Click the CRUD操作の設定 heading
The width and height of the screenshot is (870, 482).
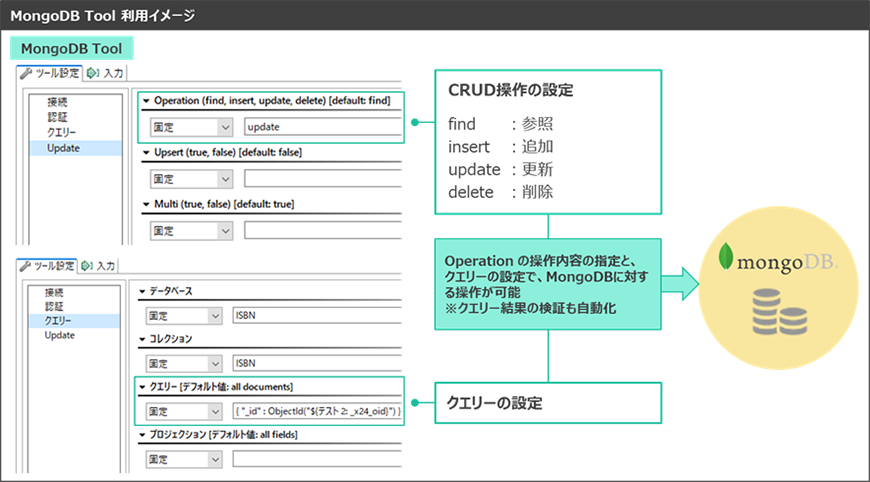[510, 90]
